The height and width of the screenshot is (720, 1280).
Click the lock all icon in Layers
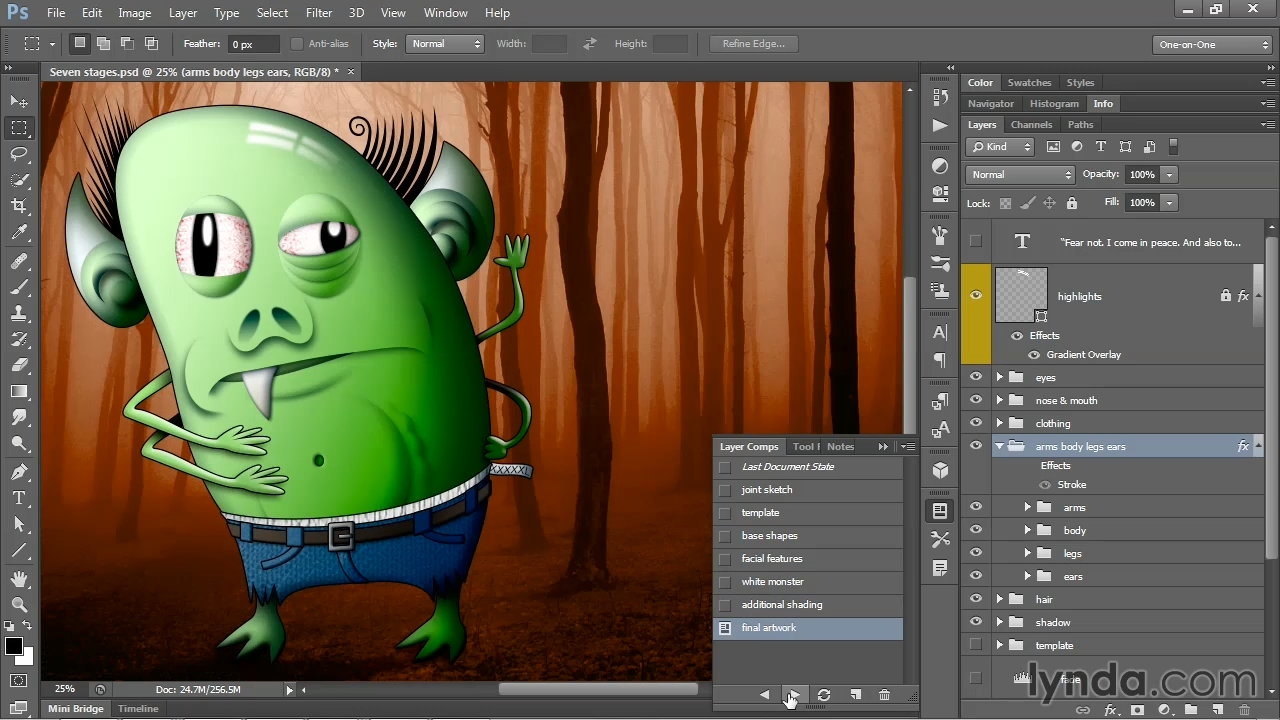coord(1072,203)
